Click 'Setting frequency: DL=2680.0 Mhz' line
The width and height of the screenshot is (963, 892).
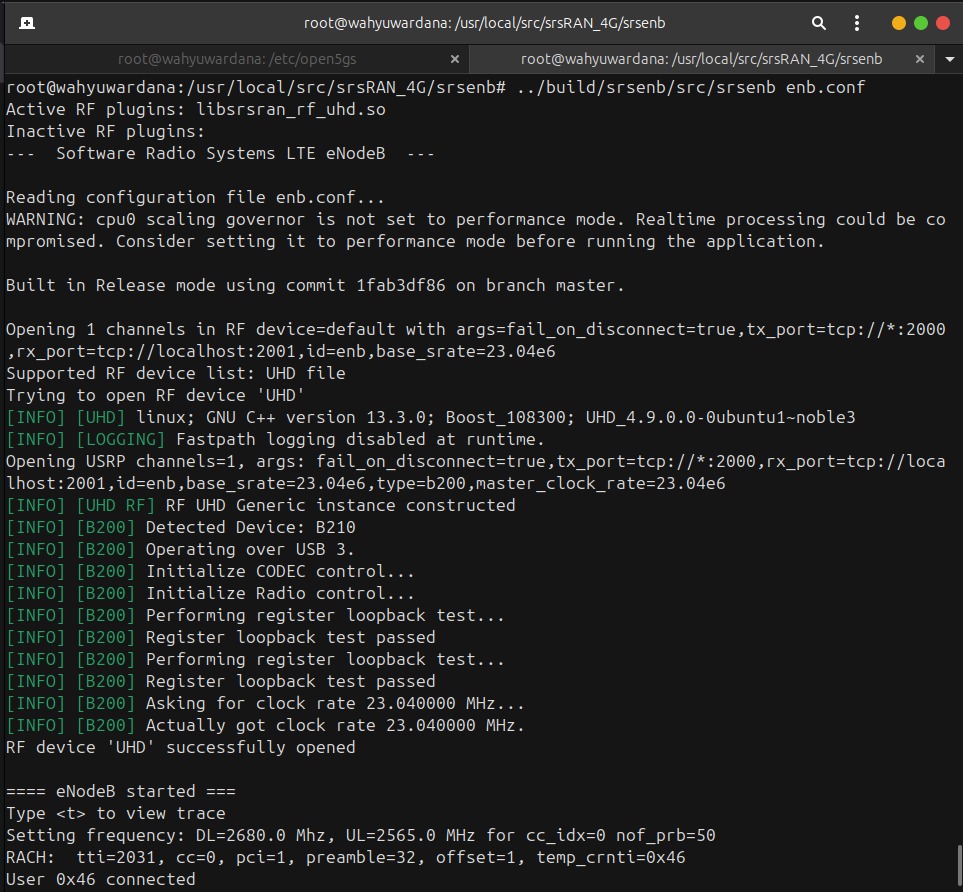click(x=361, y=835)
